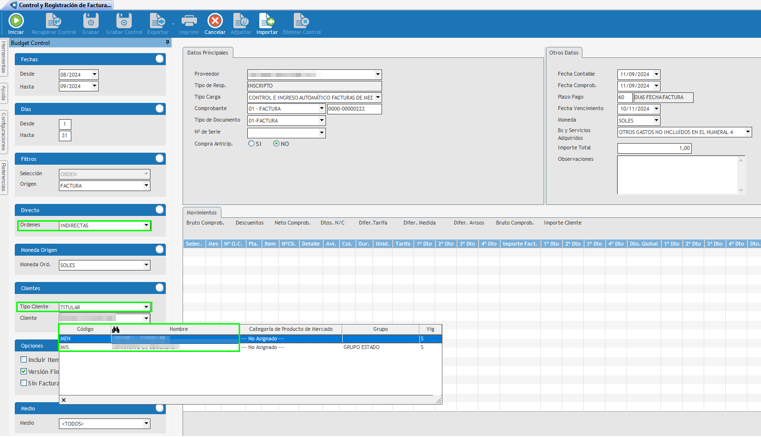761x437 pixels.
Task: Open the Comprobante 01 - FACTURA dropdown
Action: click(x=321, y=109)
